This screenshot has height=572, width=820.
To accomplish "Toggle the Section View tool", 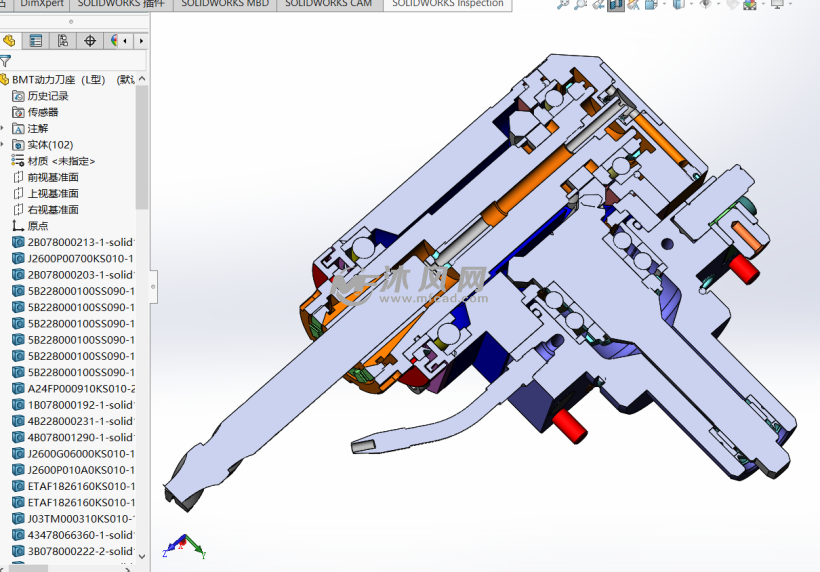I will pyautogui.click(x=617, y=4).
